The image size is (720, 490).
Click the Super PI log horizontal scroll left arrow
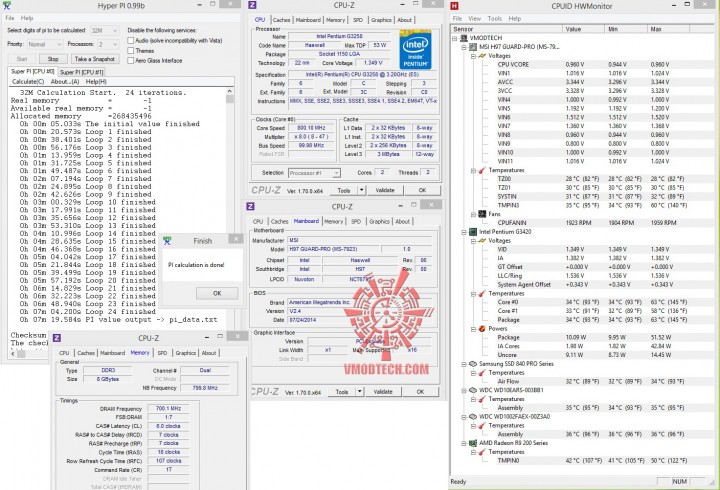point(13,354)
